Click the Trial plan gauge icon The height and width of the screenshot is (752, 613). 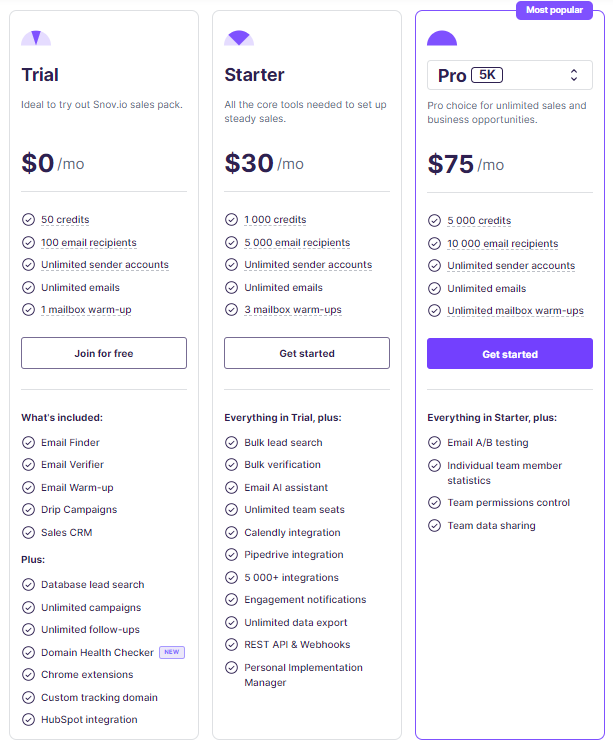click(36, 38)
